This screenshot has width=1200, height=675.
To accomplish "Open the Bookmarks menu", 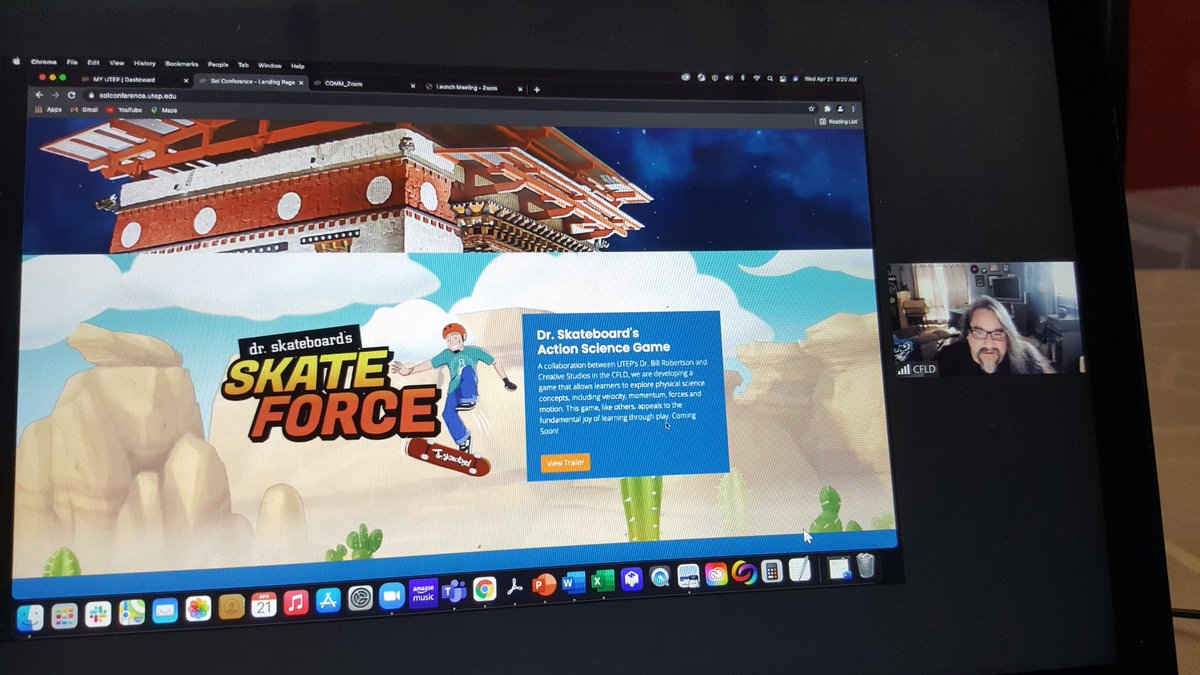I will 182,63.
